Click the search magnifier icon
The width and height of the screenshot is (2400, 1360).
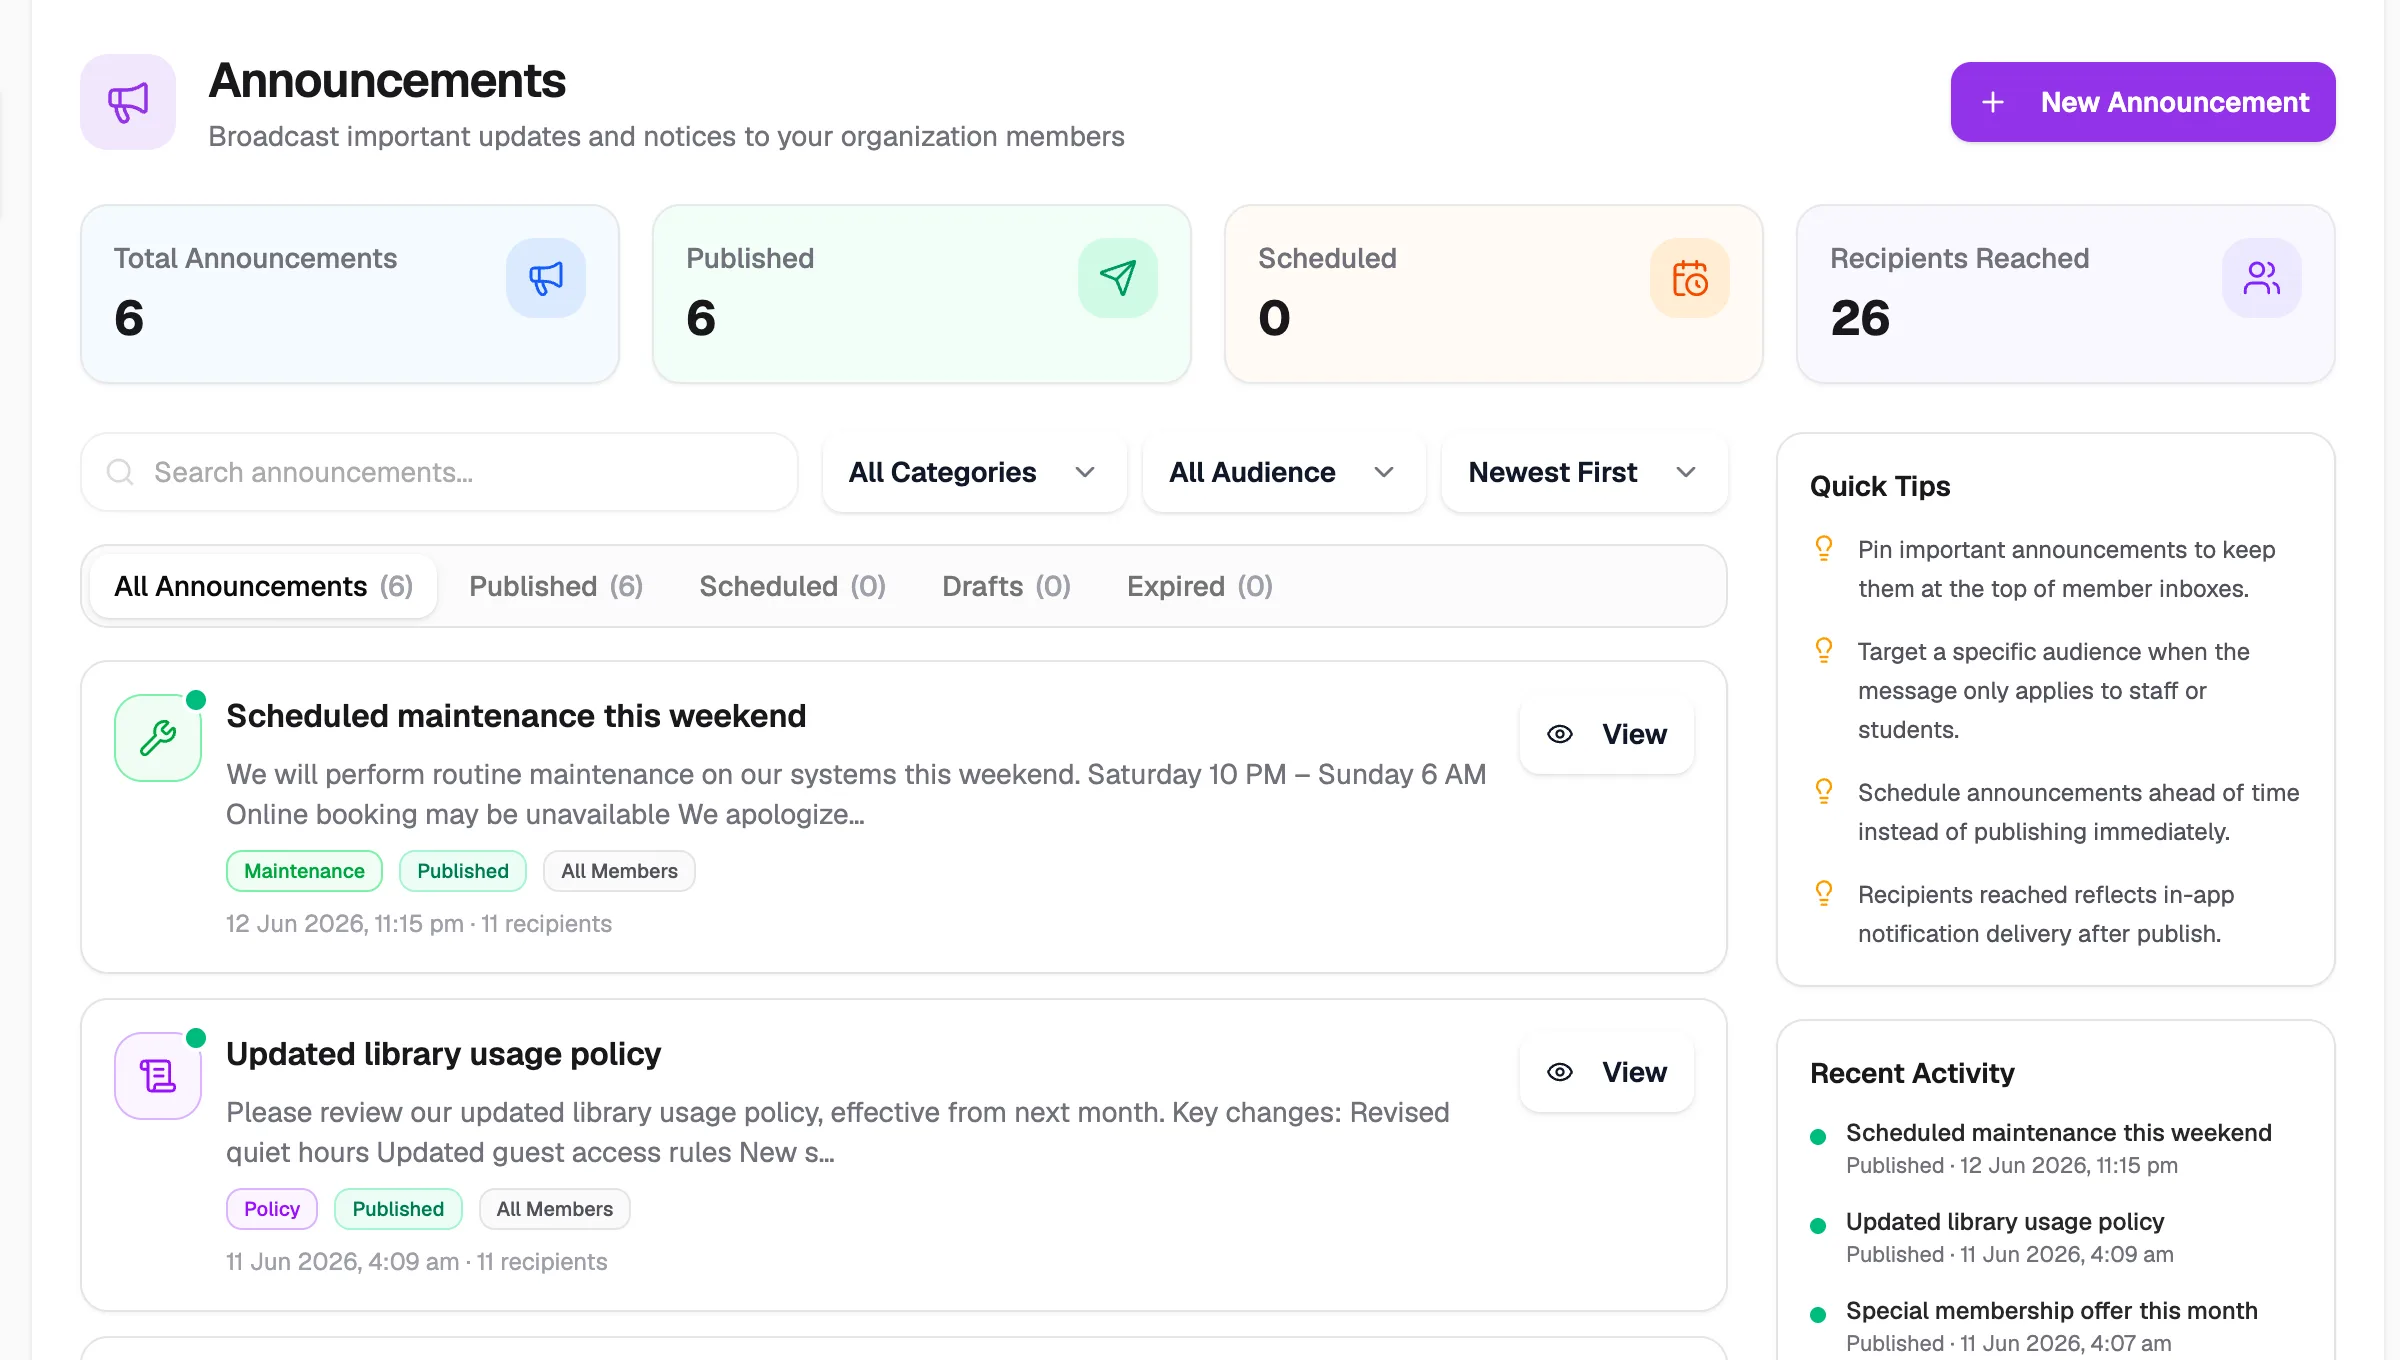click(120, 472)
